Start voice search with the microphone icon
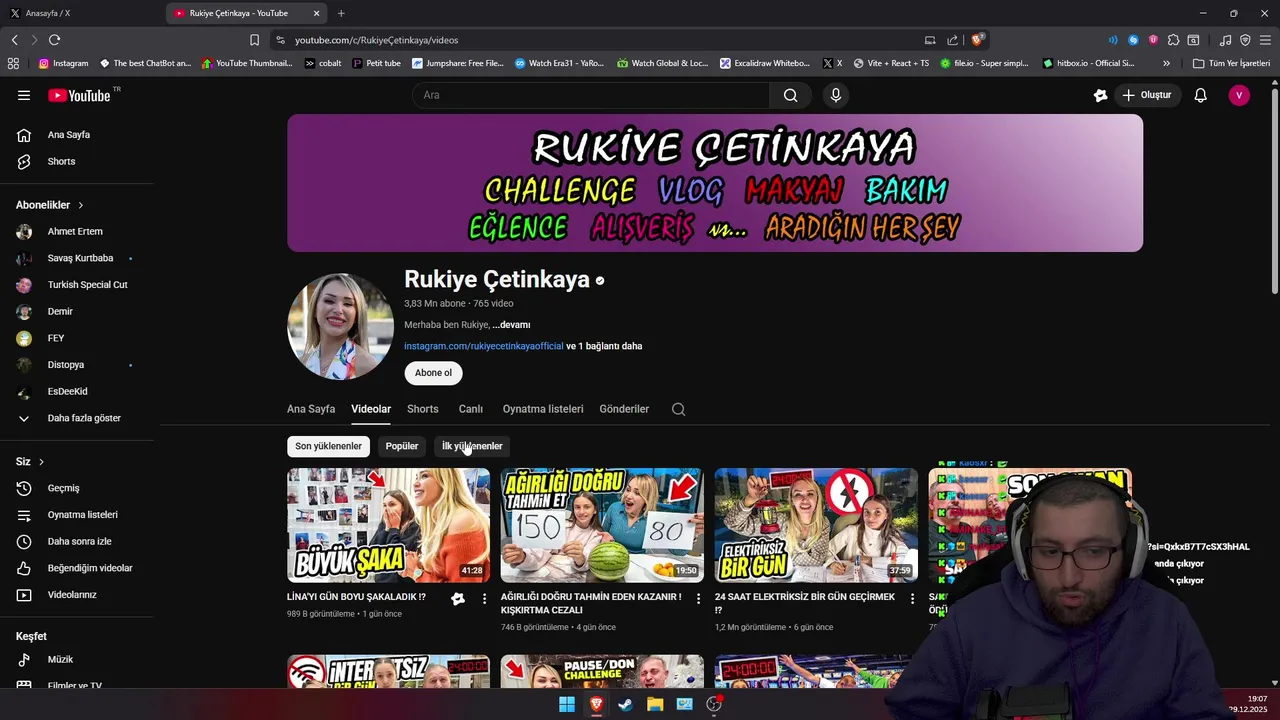This screenshot has height=720, width=1280. pos(836,95)
